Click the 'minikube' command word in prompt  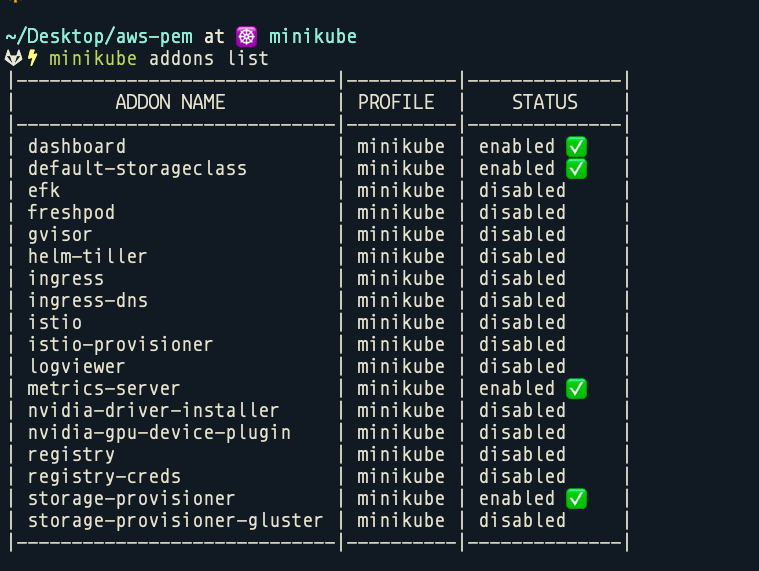[x=93, y=59]
